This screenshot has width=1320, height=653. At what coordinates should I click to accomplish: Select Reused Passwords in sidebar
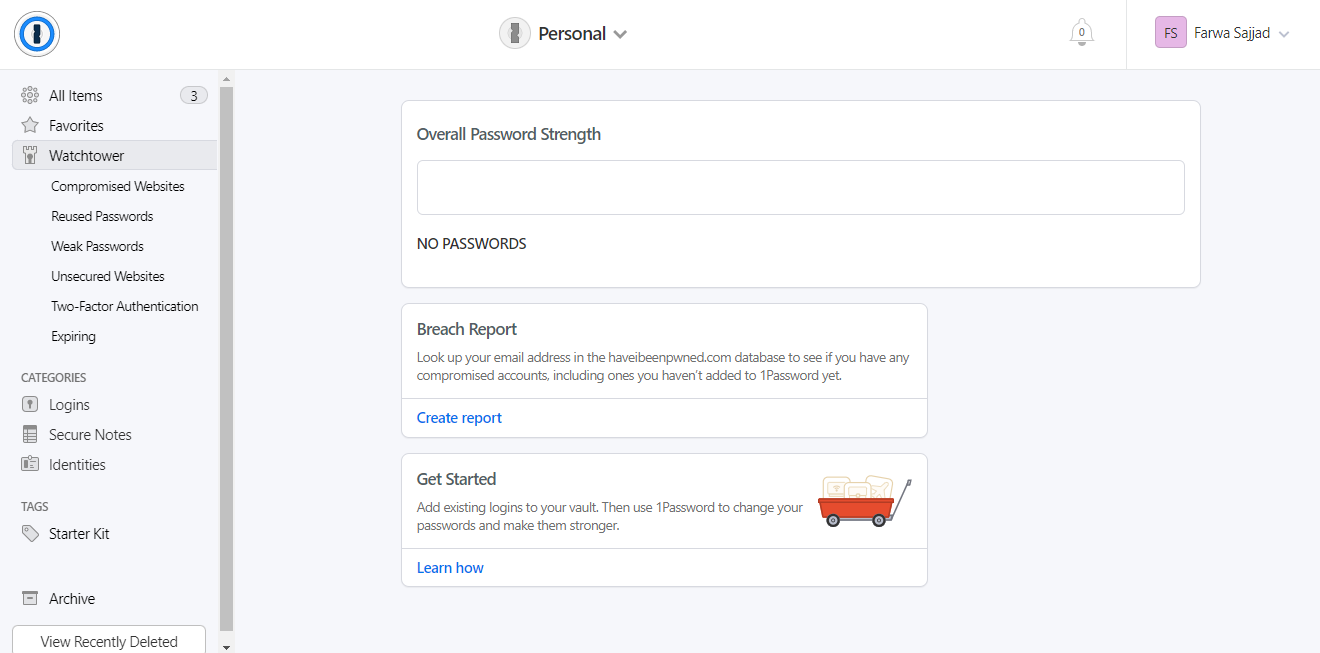click(102, 217)
